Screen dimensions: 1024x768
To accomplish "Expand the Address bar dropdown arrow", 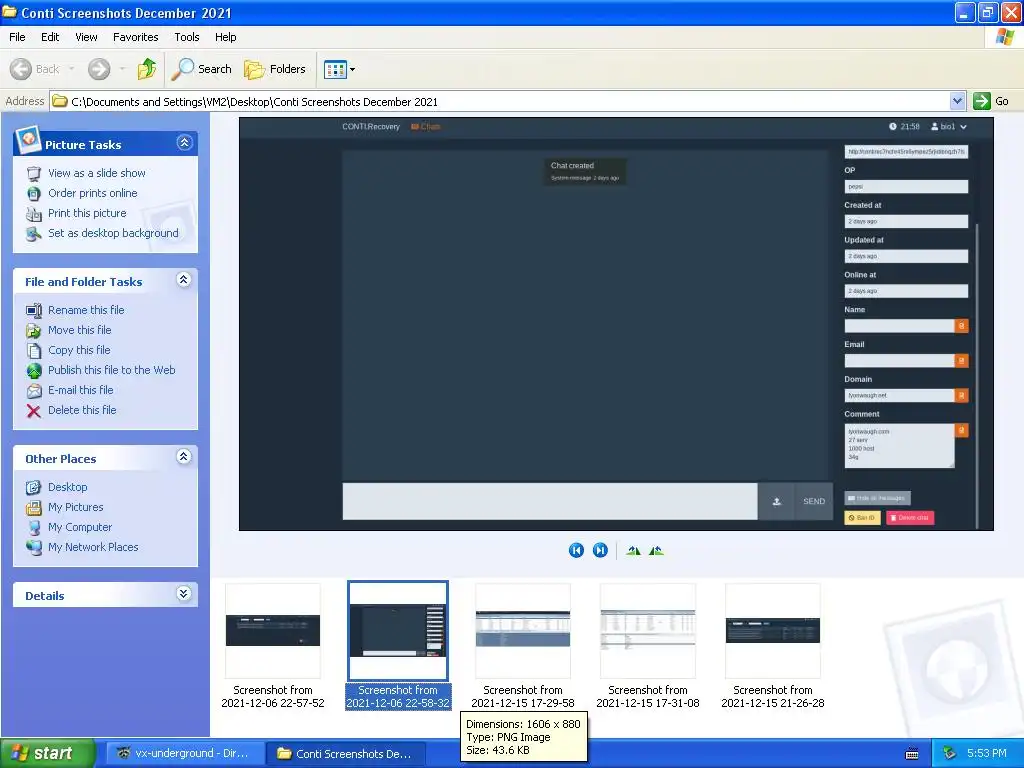I will [x=957, y=101].
